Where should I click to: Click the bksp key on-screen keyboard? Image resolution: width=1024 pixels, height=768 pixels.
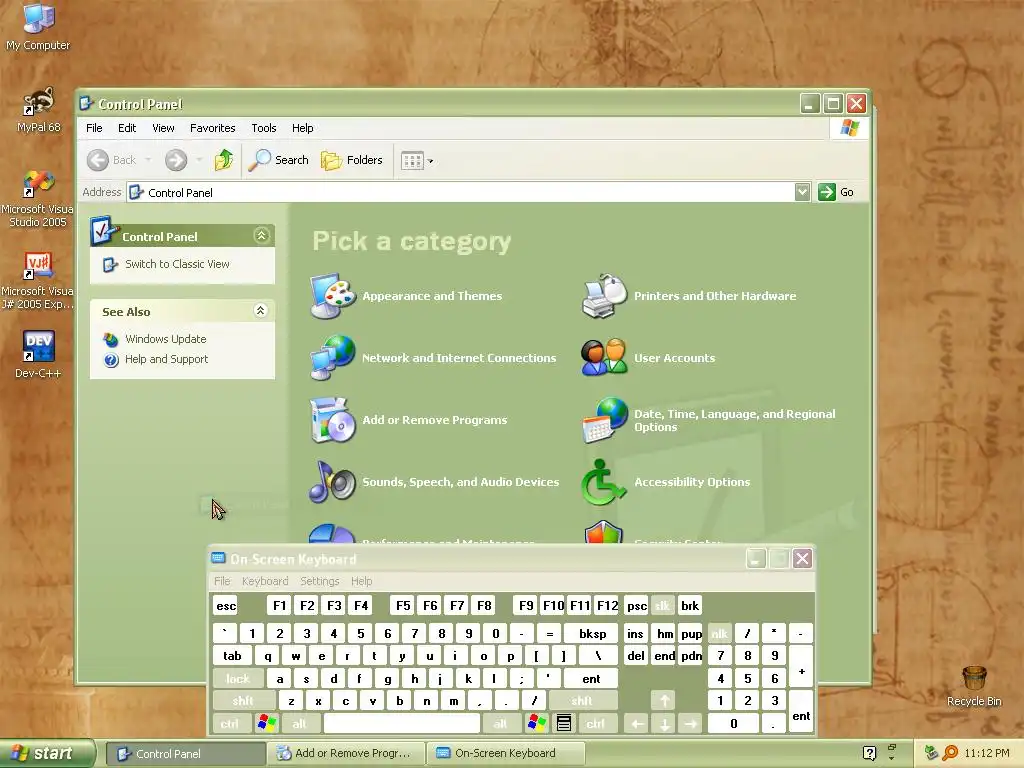coord(592,633)
